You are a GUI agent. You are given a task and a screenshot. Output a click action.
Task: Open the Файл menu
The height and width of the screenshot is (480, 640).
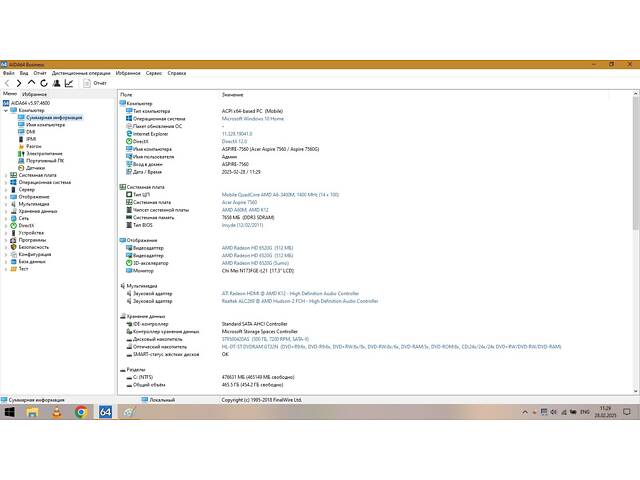click(9, 73)
